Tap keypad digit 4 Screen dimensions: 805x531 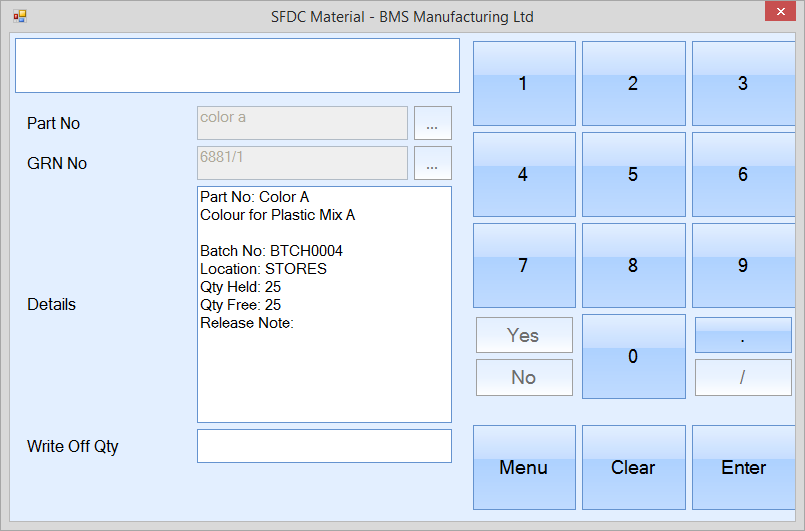point(523,174)
